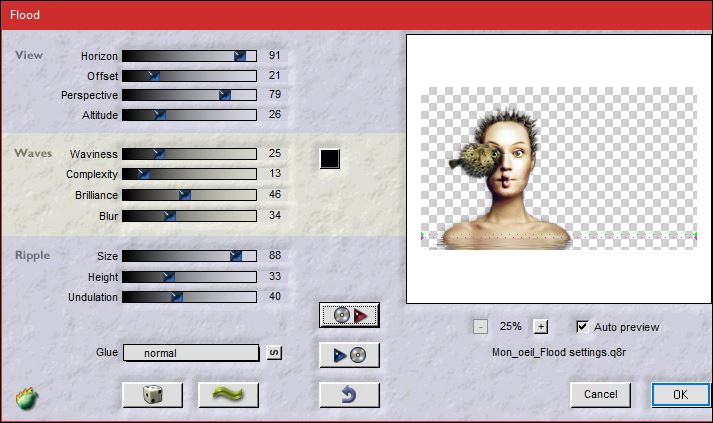Click the Undulation slider handle
The height and width of the screenshot is (423, 713).
tap(176, 297)
